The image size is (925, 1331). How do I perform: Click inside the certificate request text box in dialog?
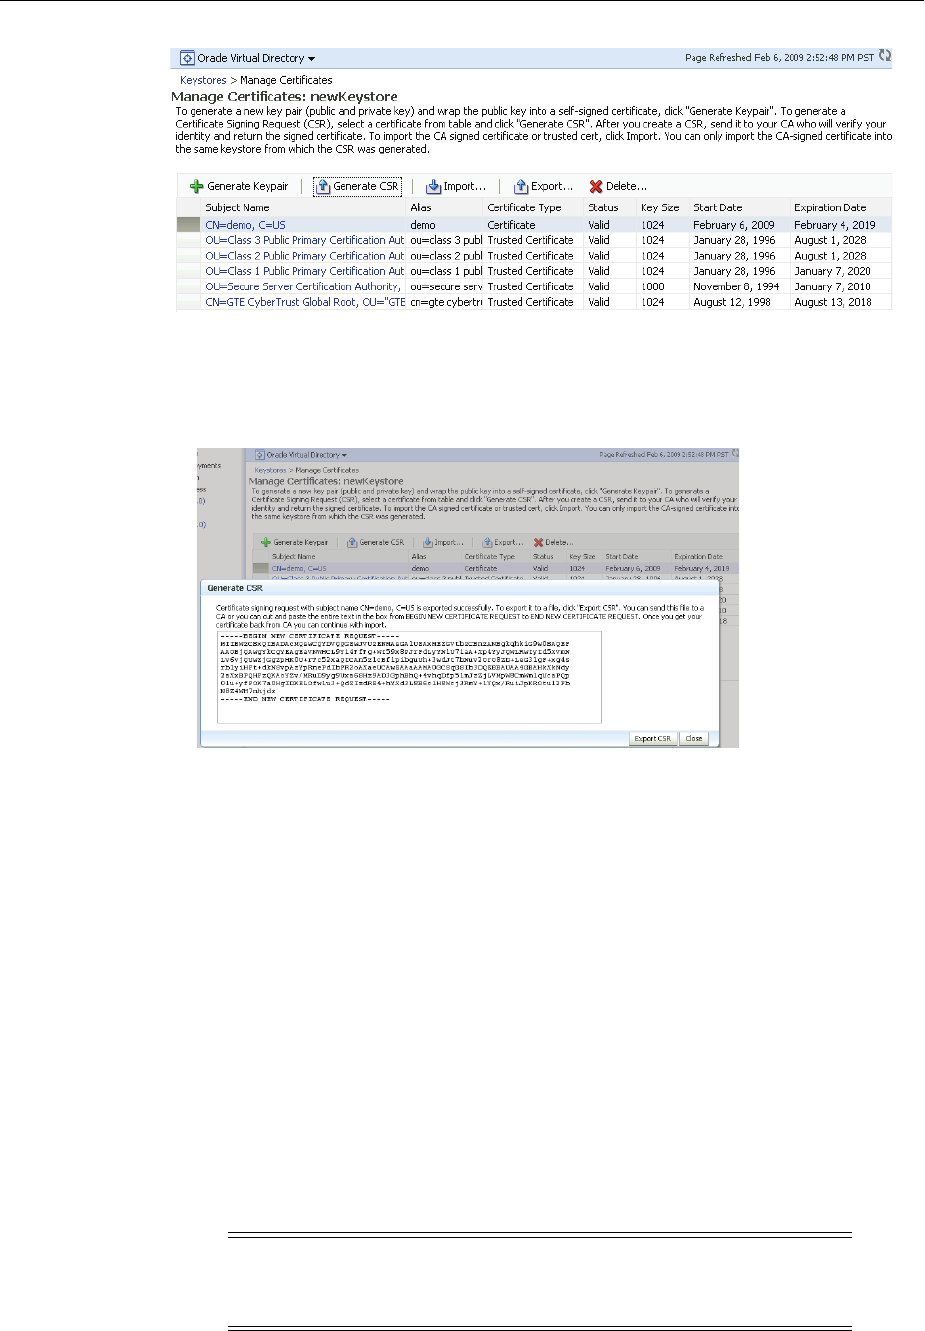click(409, 677)
